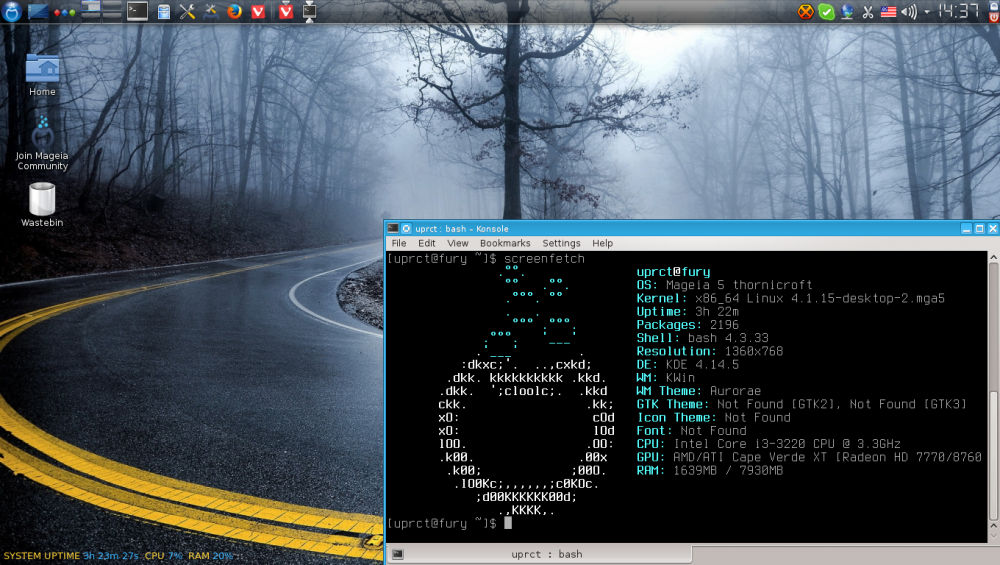Image resolution: width=1000 pixels, height=565 pixels.
Task: Select the Join Mageia Community desktop icon
Action: 42,143
